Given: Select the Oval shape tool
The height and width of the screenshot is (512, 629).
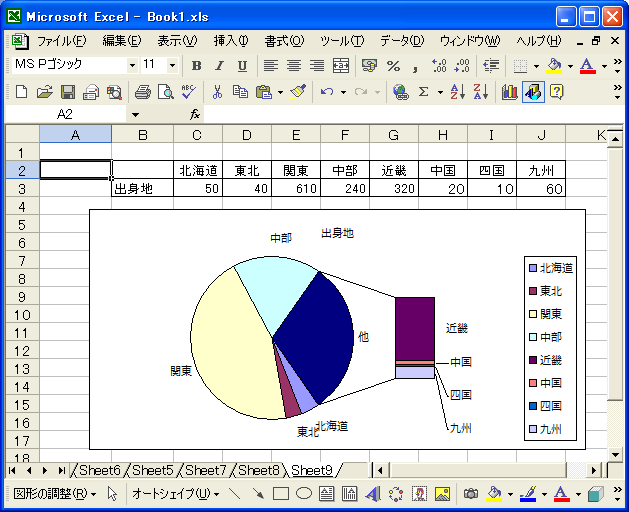Looking at the screenshot, I should [303, 494].
